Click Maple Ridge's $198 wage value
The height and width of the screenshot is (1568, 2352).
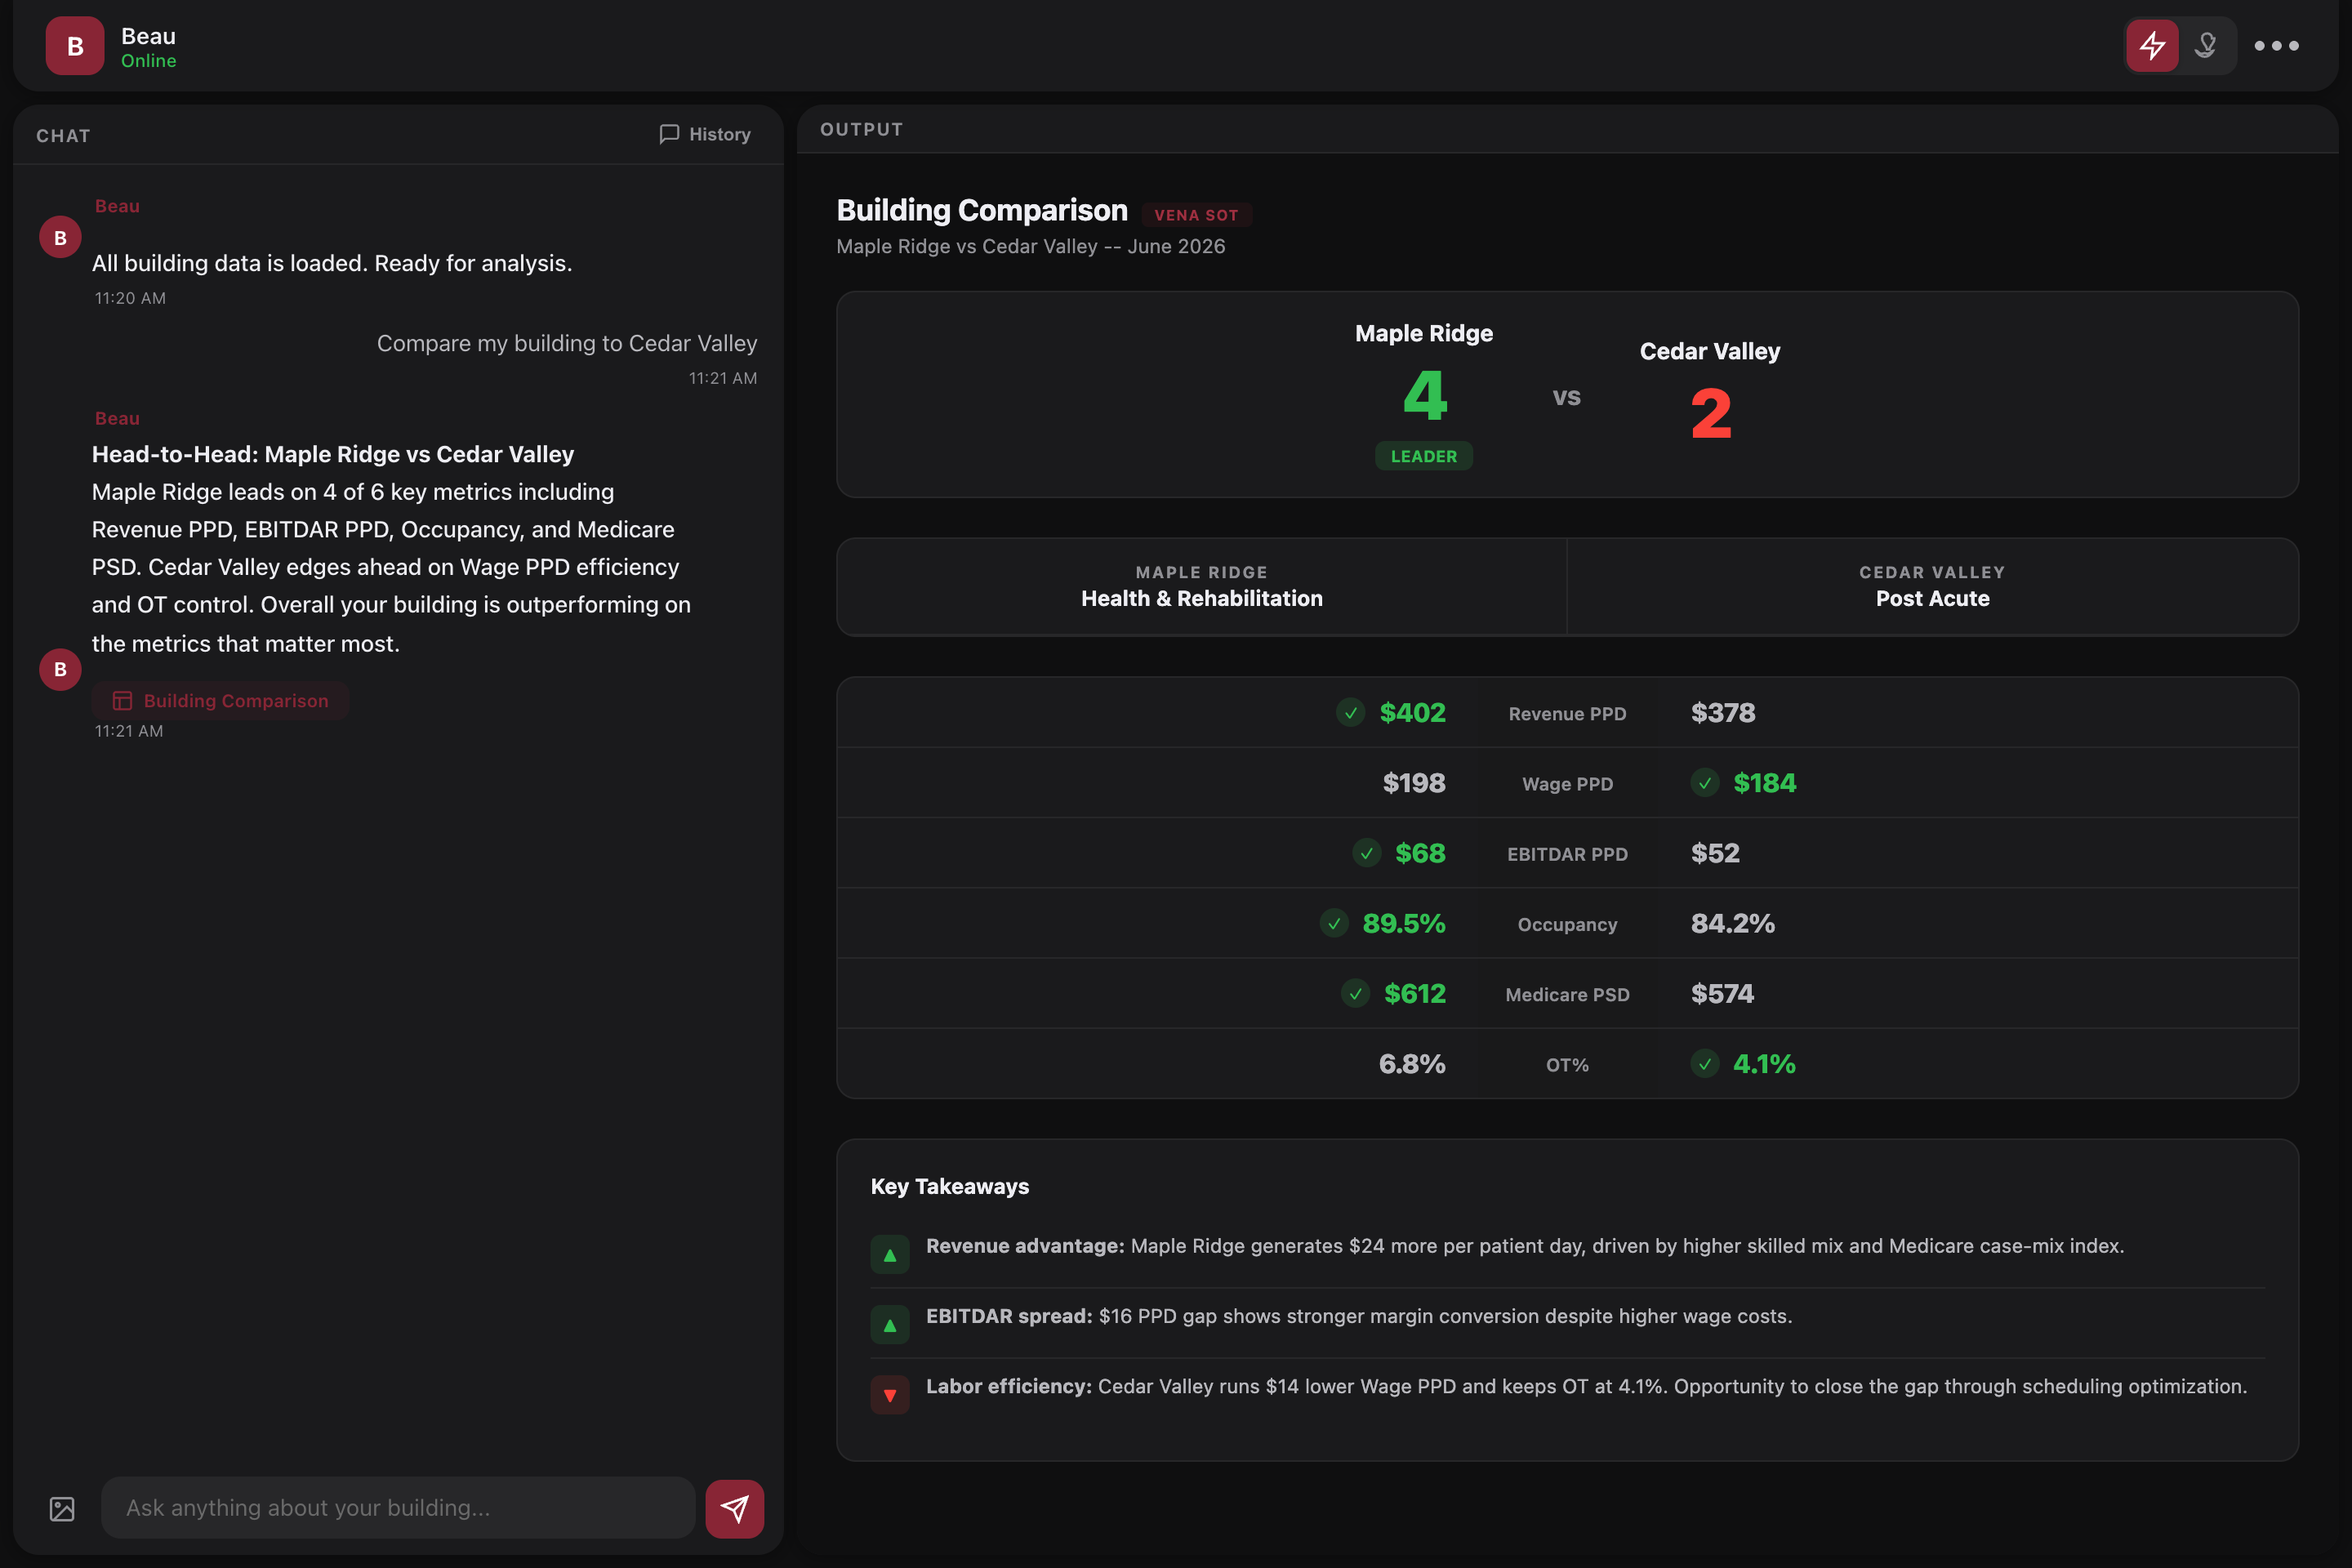(x=1414, y=783)
